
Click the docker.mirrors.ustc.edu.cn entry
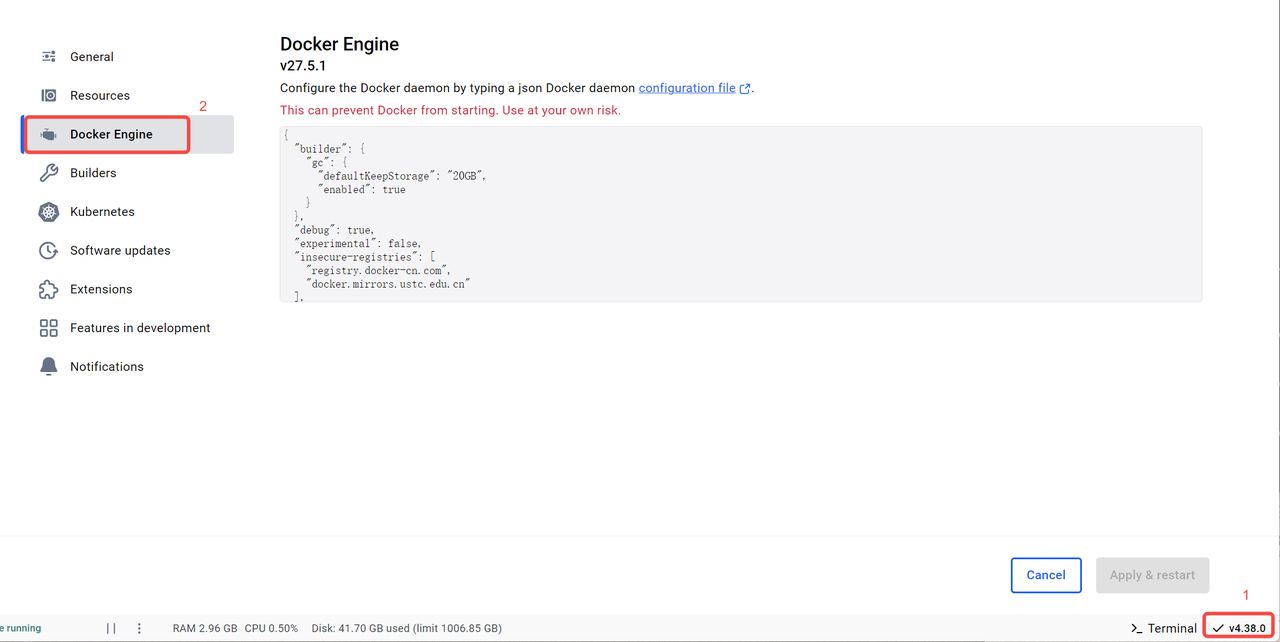[388, 284]
